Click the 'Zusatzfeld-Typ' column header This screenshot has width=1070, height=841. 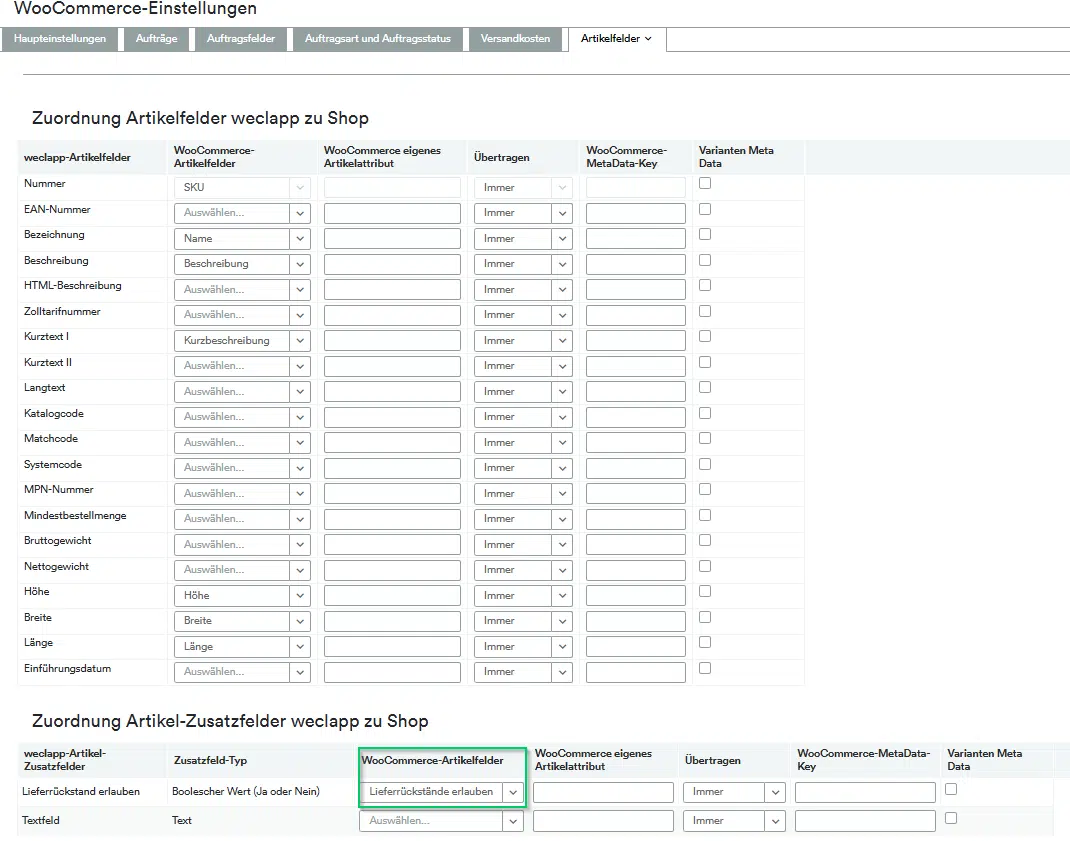[x=210, y=760]
